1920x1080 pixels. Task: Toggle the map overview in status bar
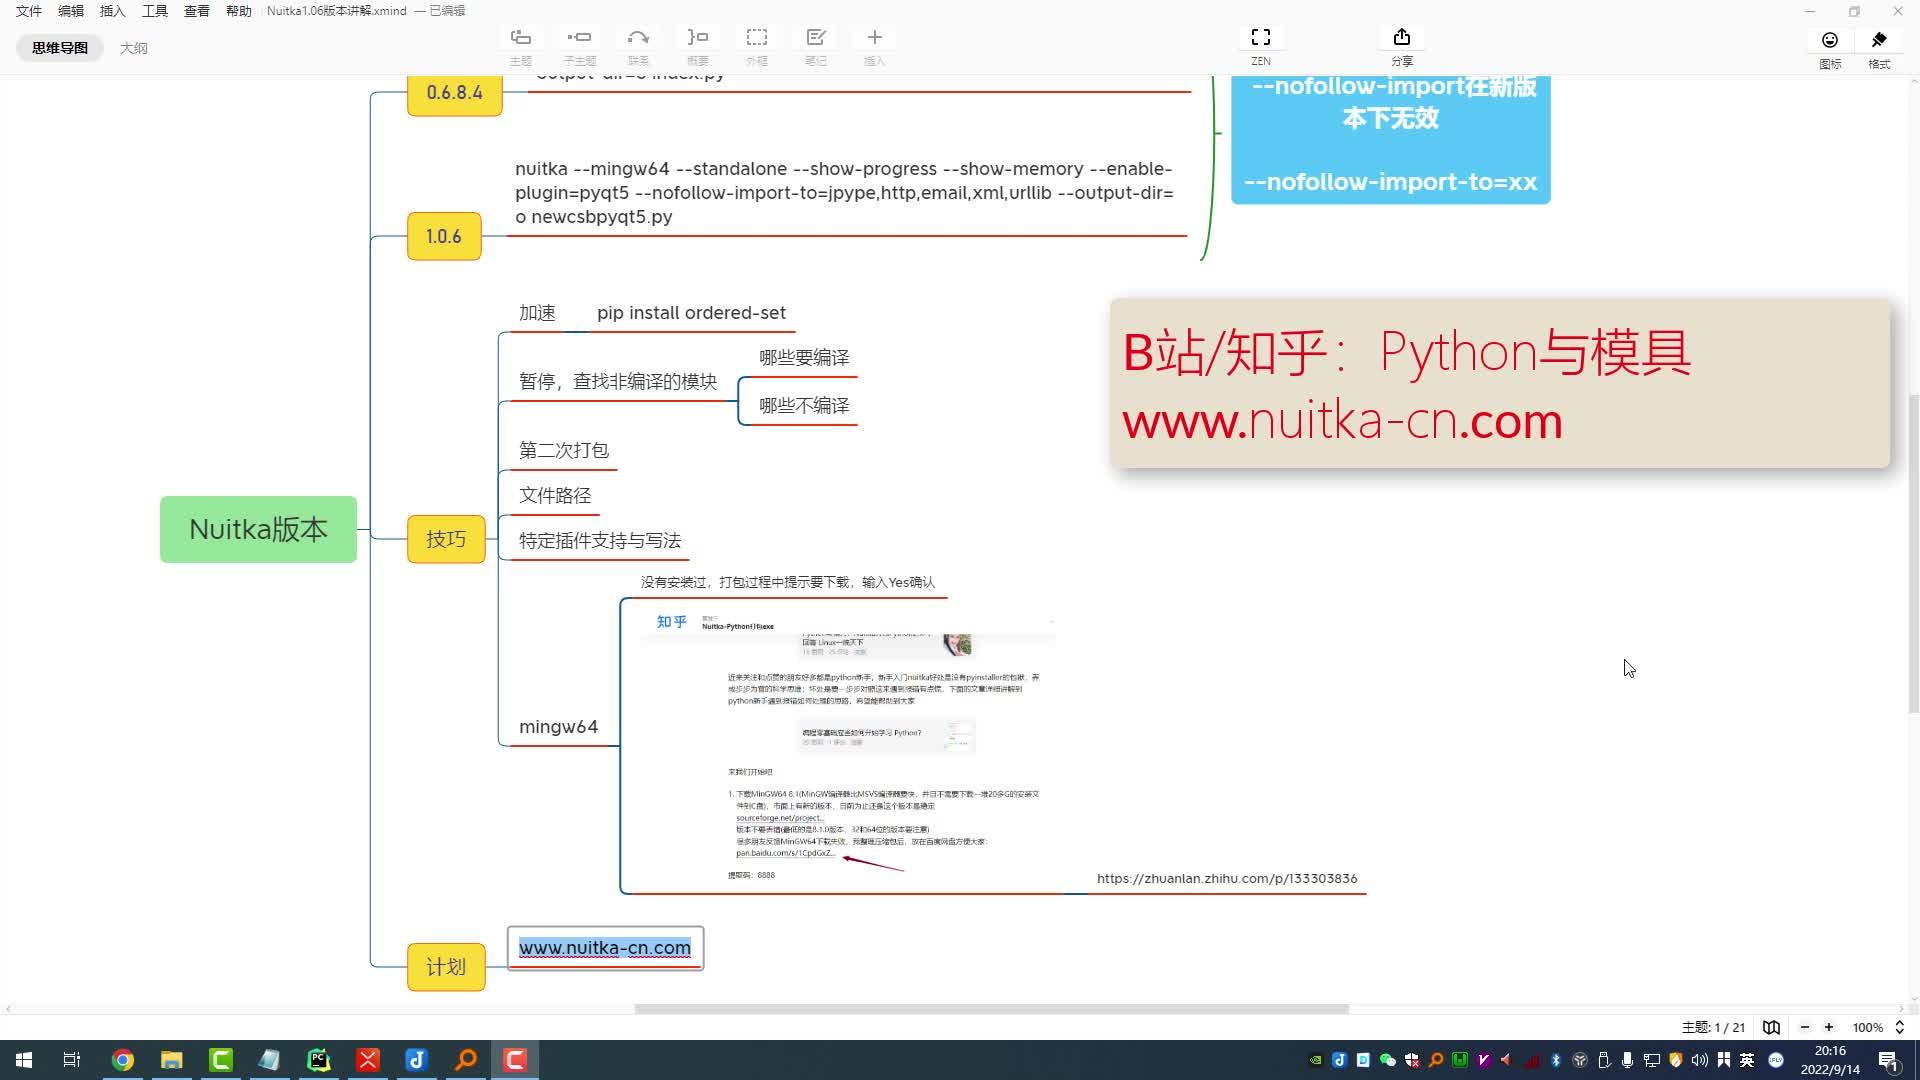click(1772, 1027)
